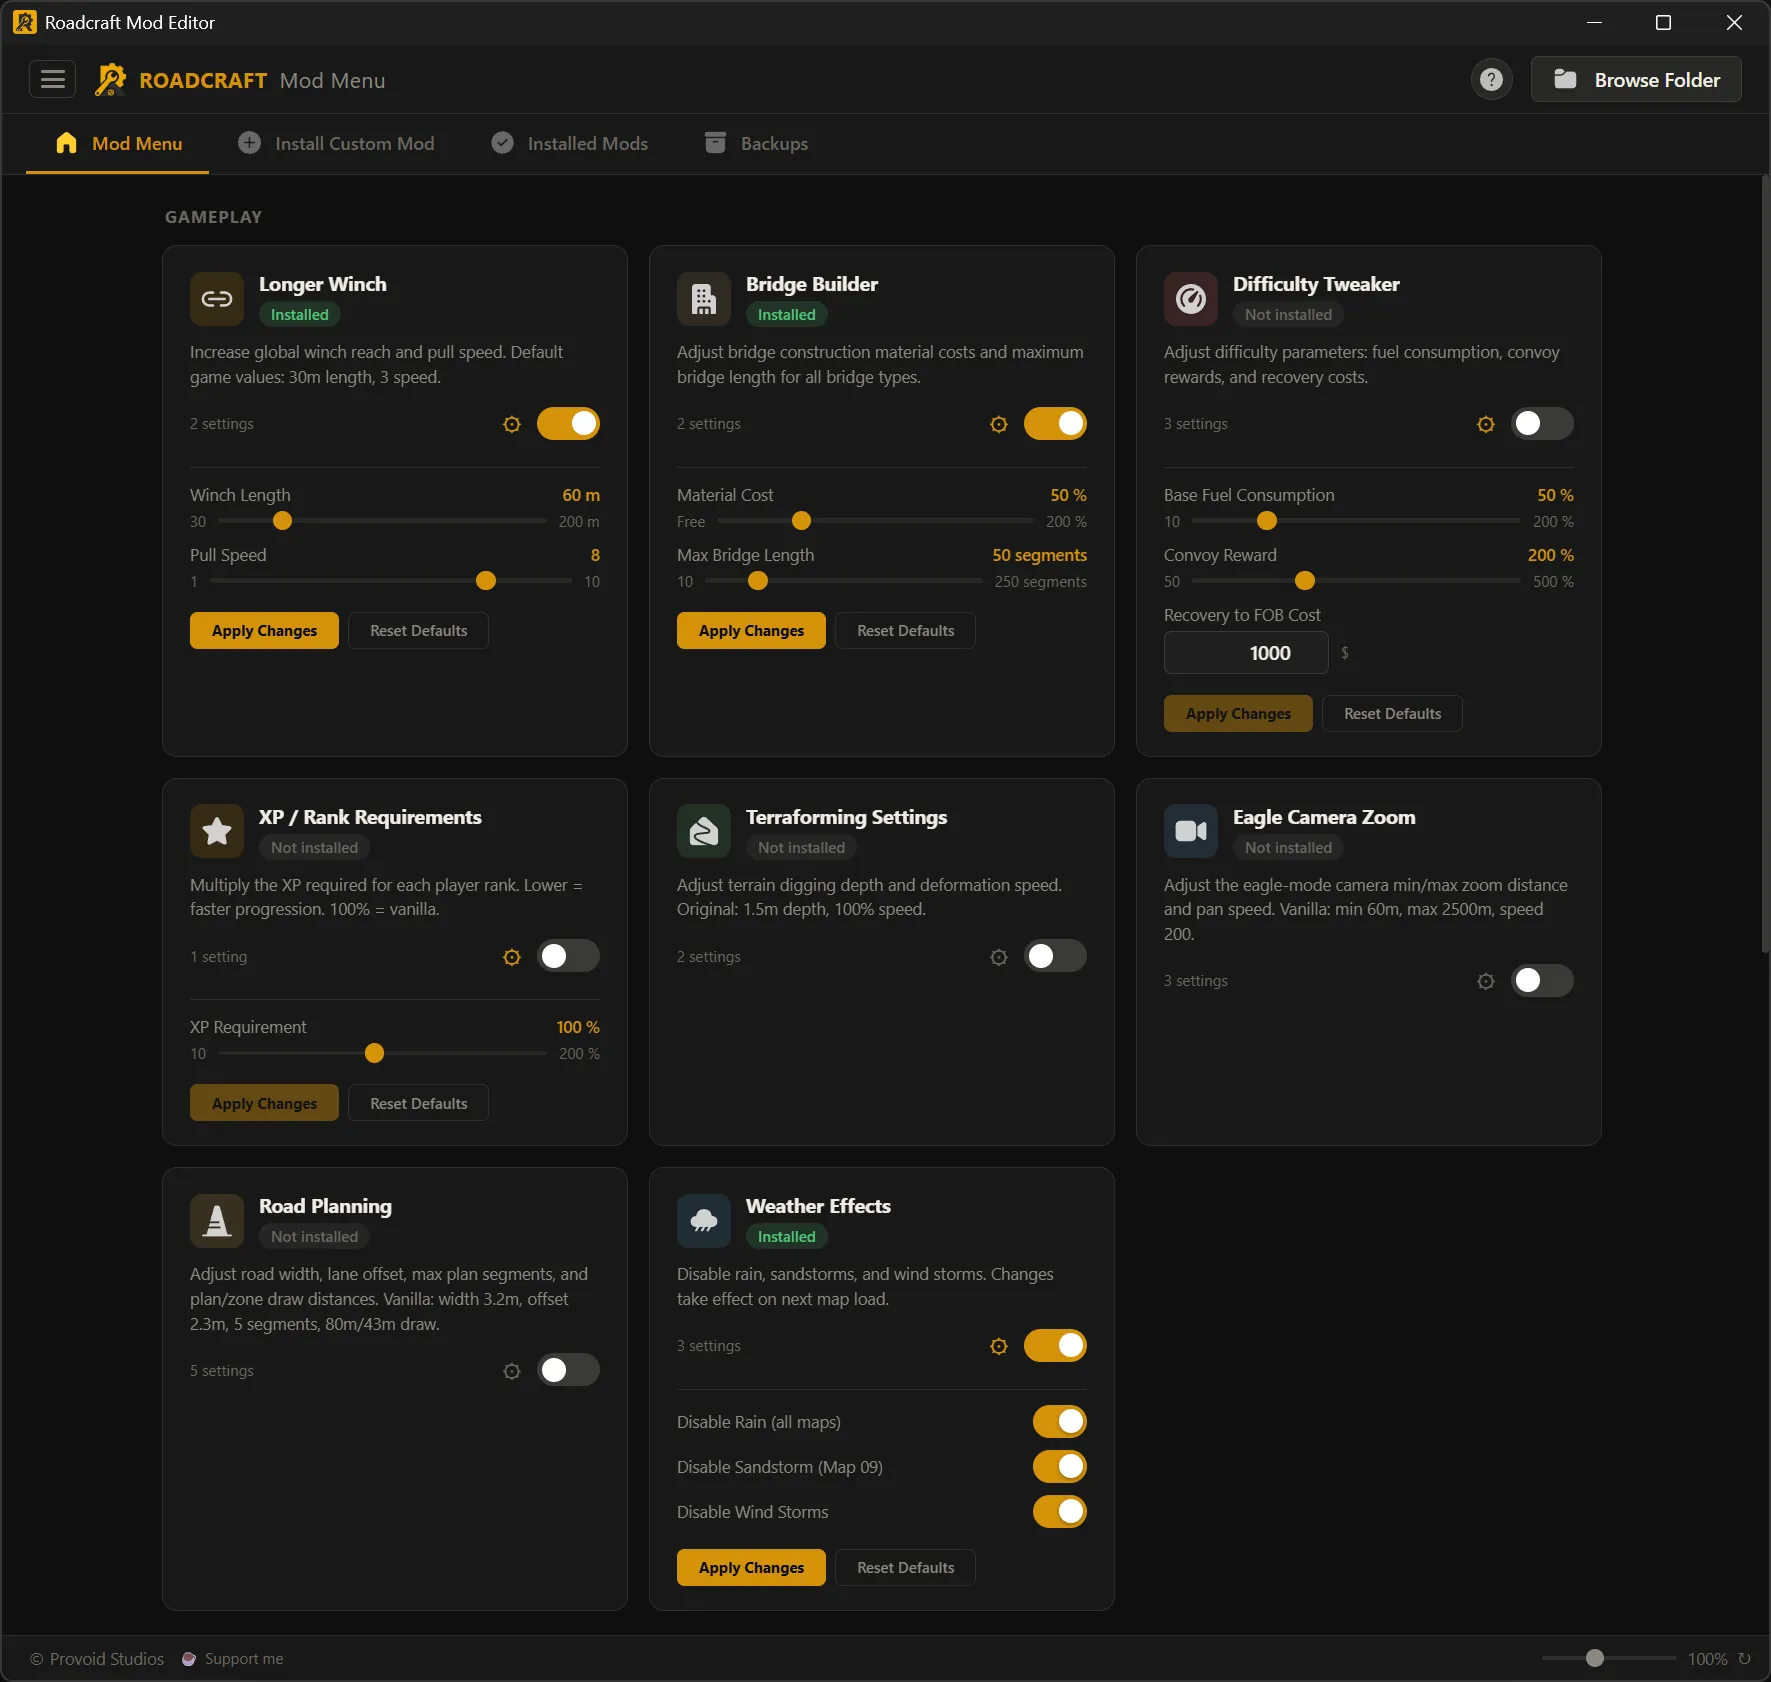Toggle Disable Wind Storms switch

pos(1060,1512)
